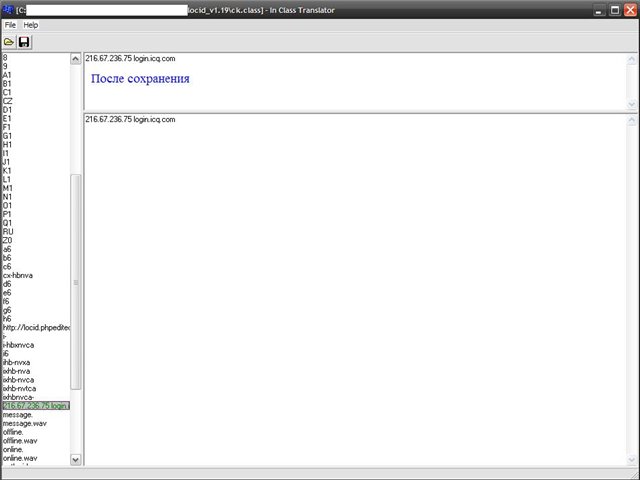This screenshot has height=480, width=640.
Task: Select the http://locid.phpedit entry in list
Action: coord(37,327)
